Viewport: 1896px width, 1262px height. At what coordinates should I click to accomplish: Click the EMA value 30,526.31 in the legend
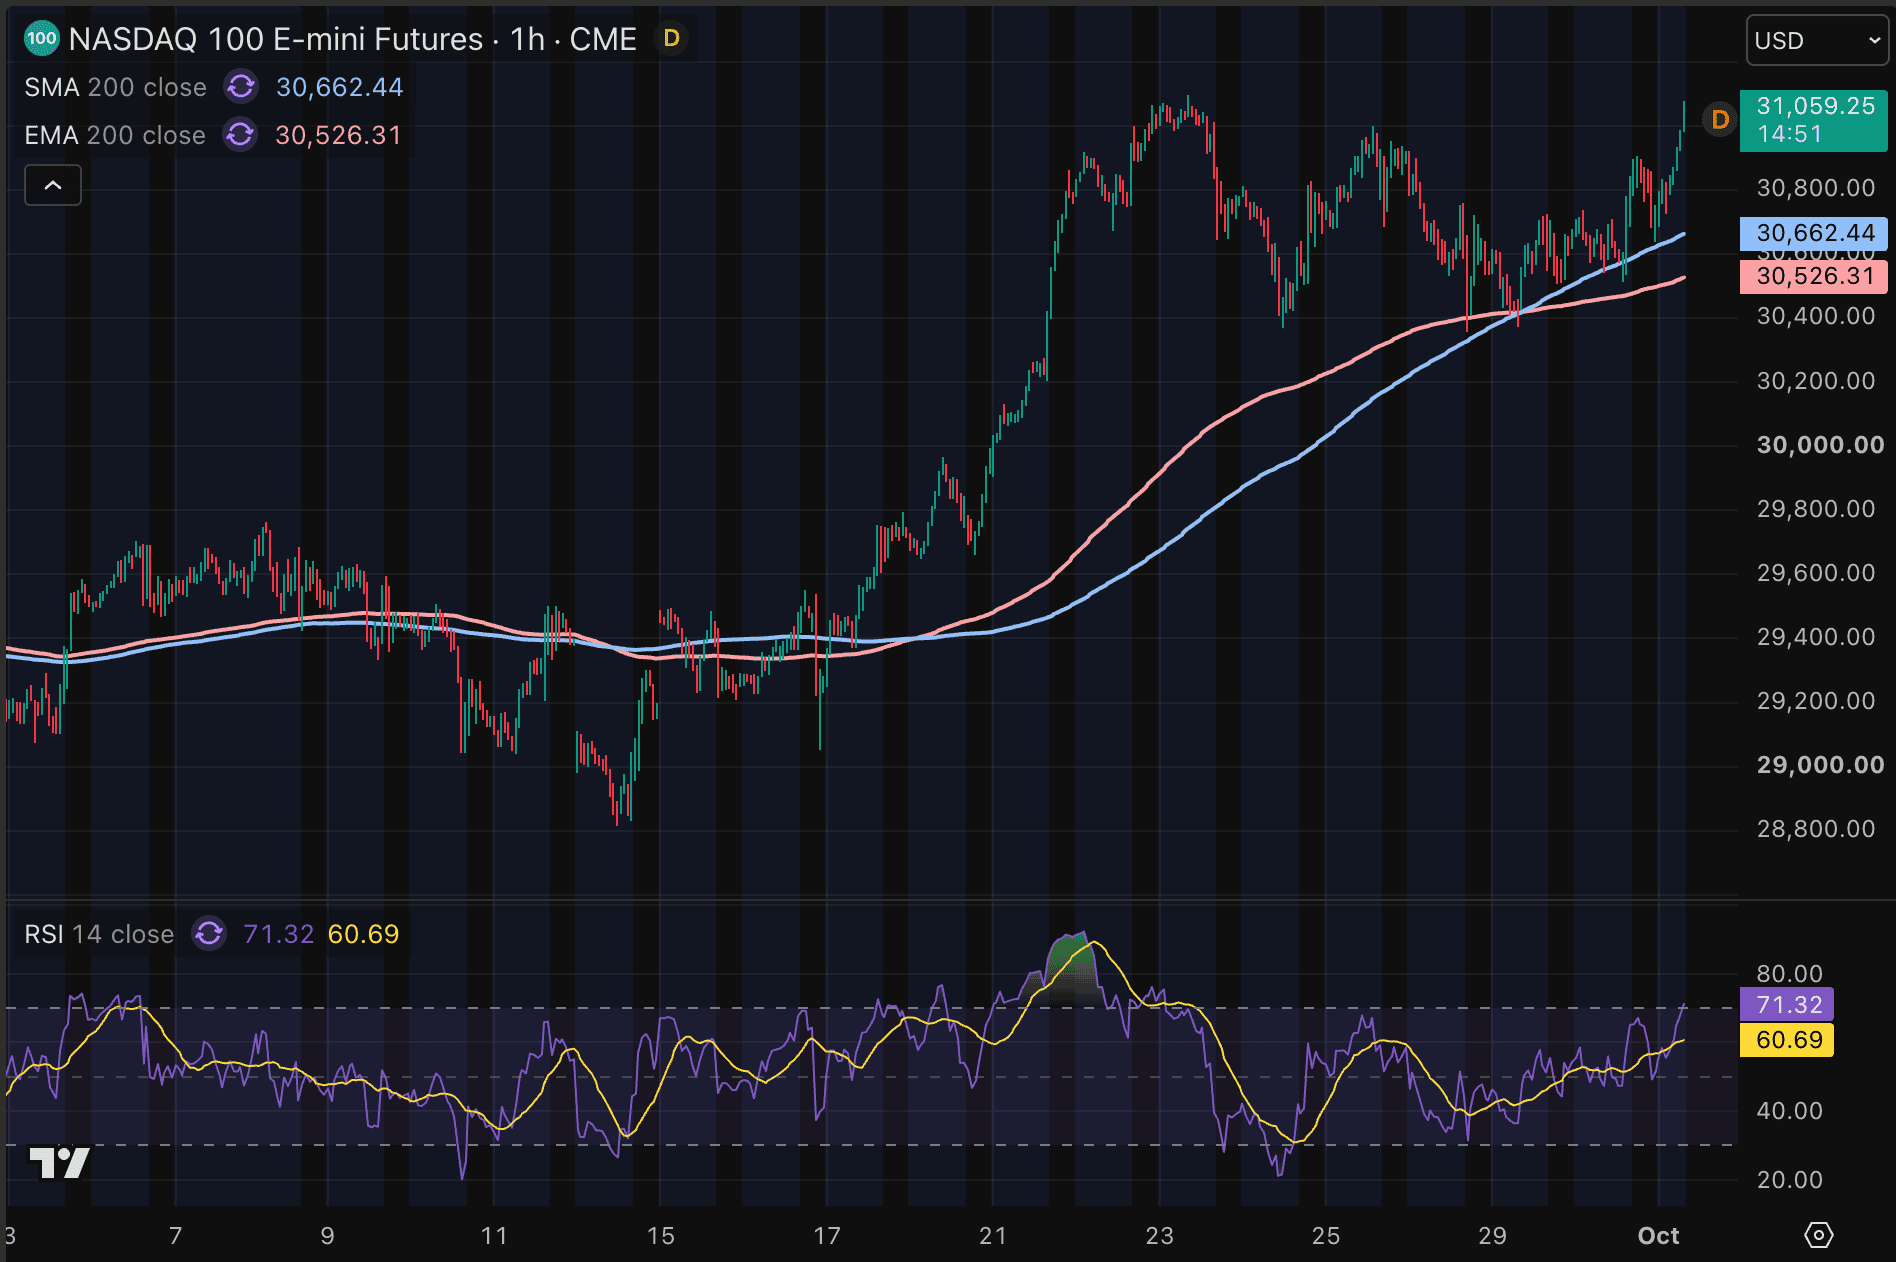[338, 135]
